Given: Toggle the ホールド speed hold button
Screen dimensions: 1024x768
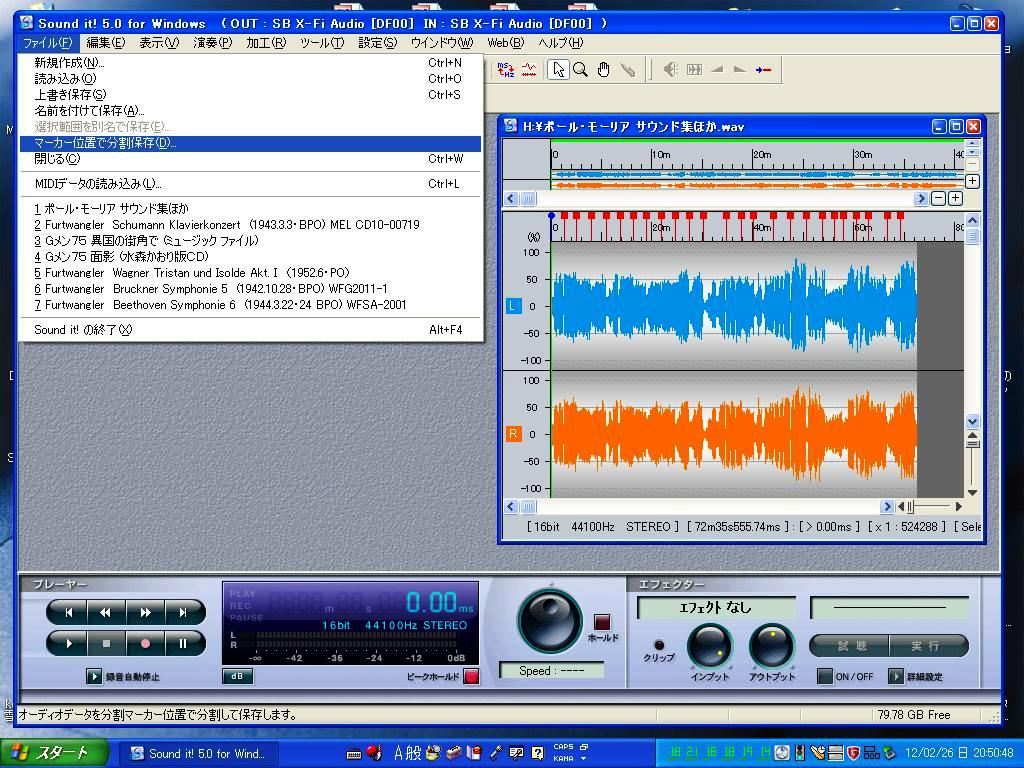Looking at the screenshot, I should tap(602, 622).
